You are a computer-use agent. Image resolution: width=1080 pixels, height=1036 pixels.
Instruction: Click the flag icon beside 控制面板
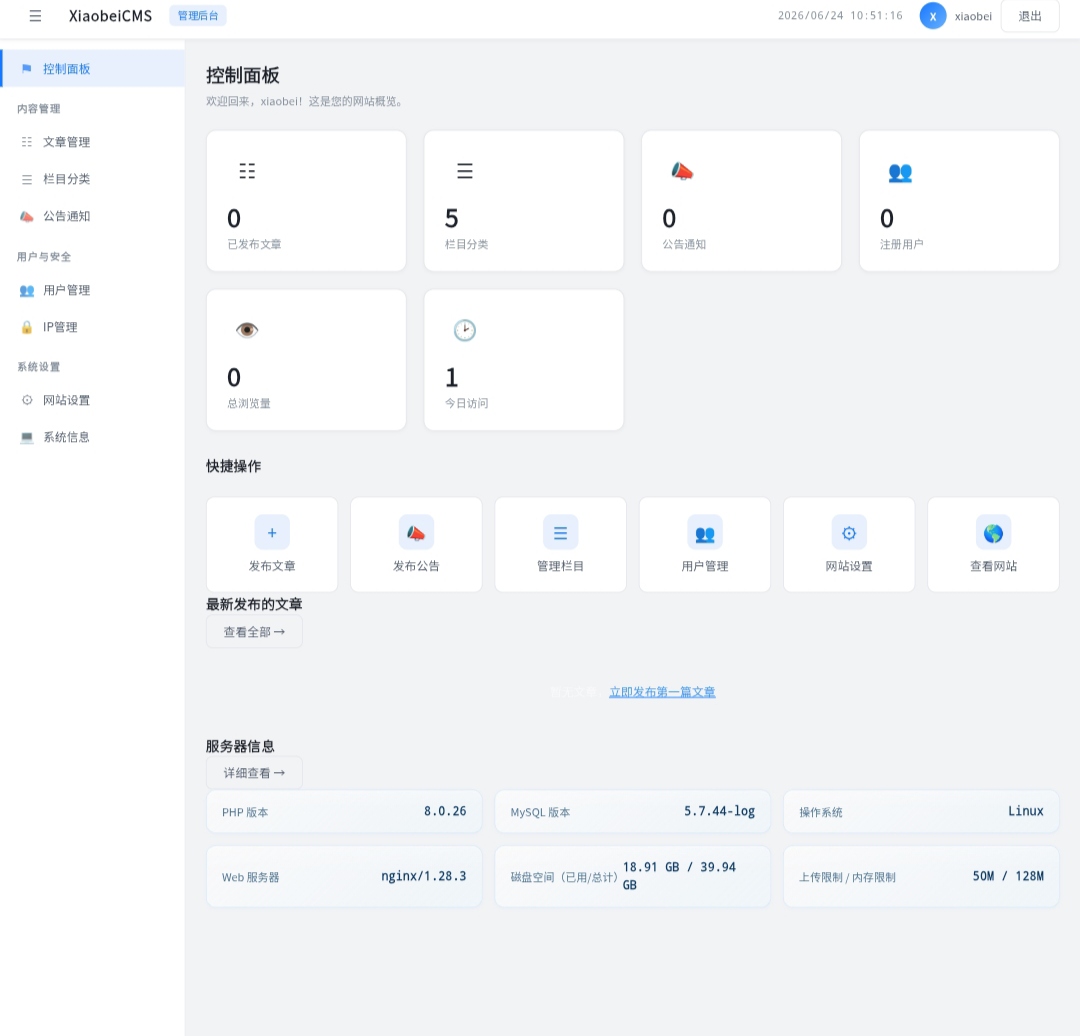(x=27, y=68)
